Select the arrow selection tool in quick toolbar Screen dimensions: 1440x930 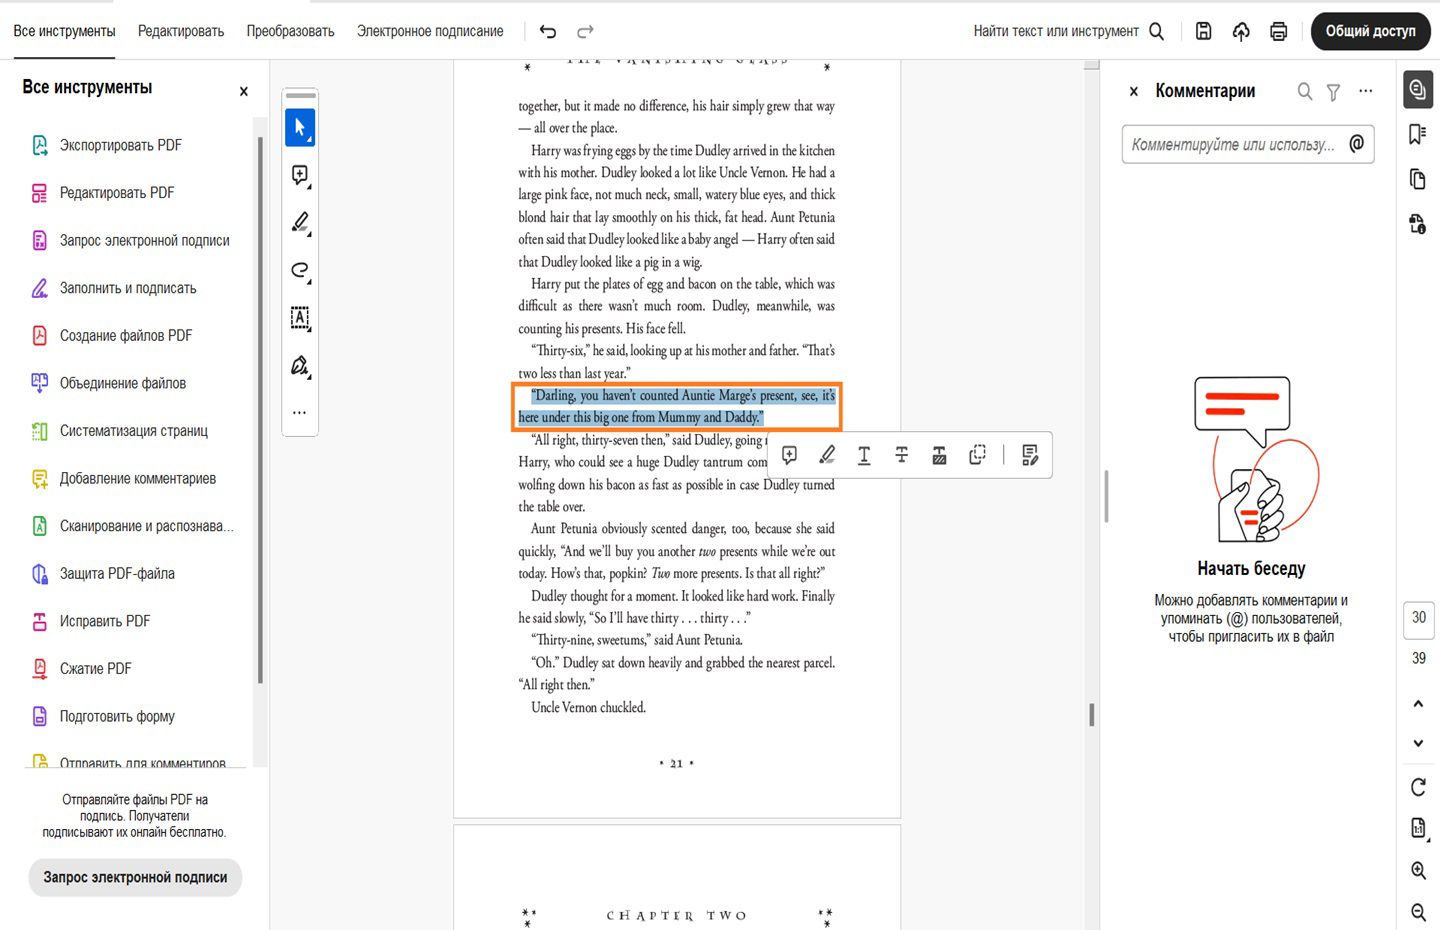click(300, 128)
